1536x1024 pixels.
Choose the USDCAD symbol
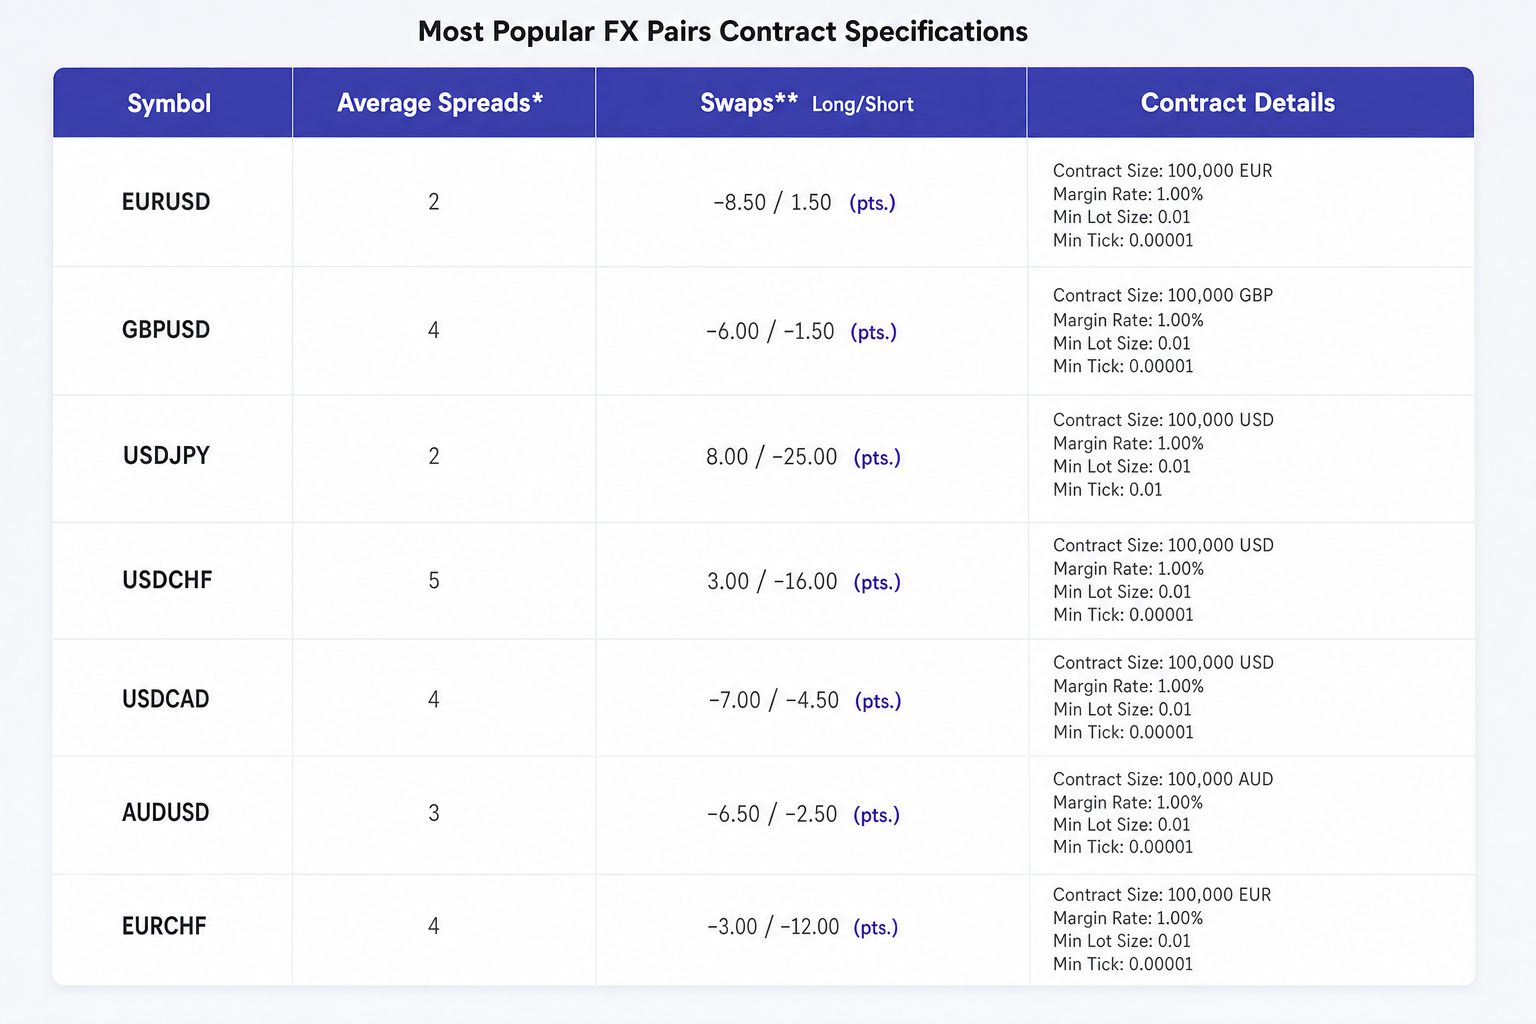[166, 699]
